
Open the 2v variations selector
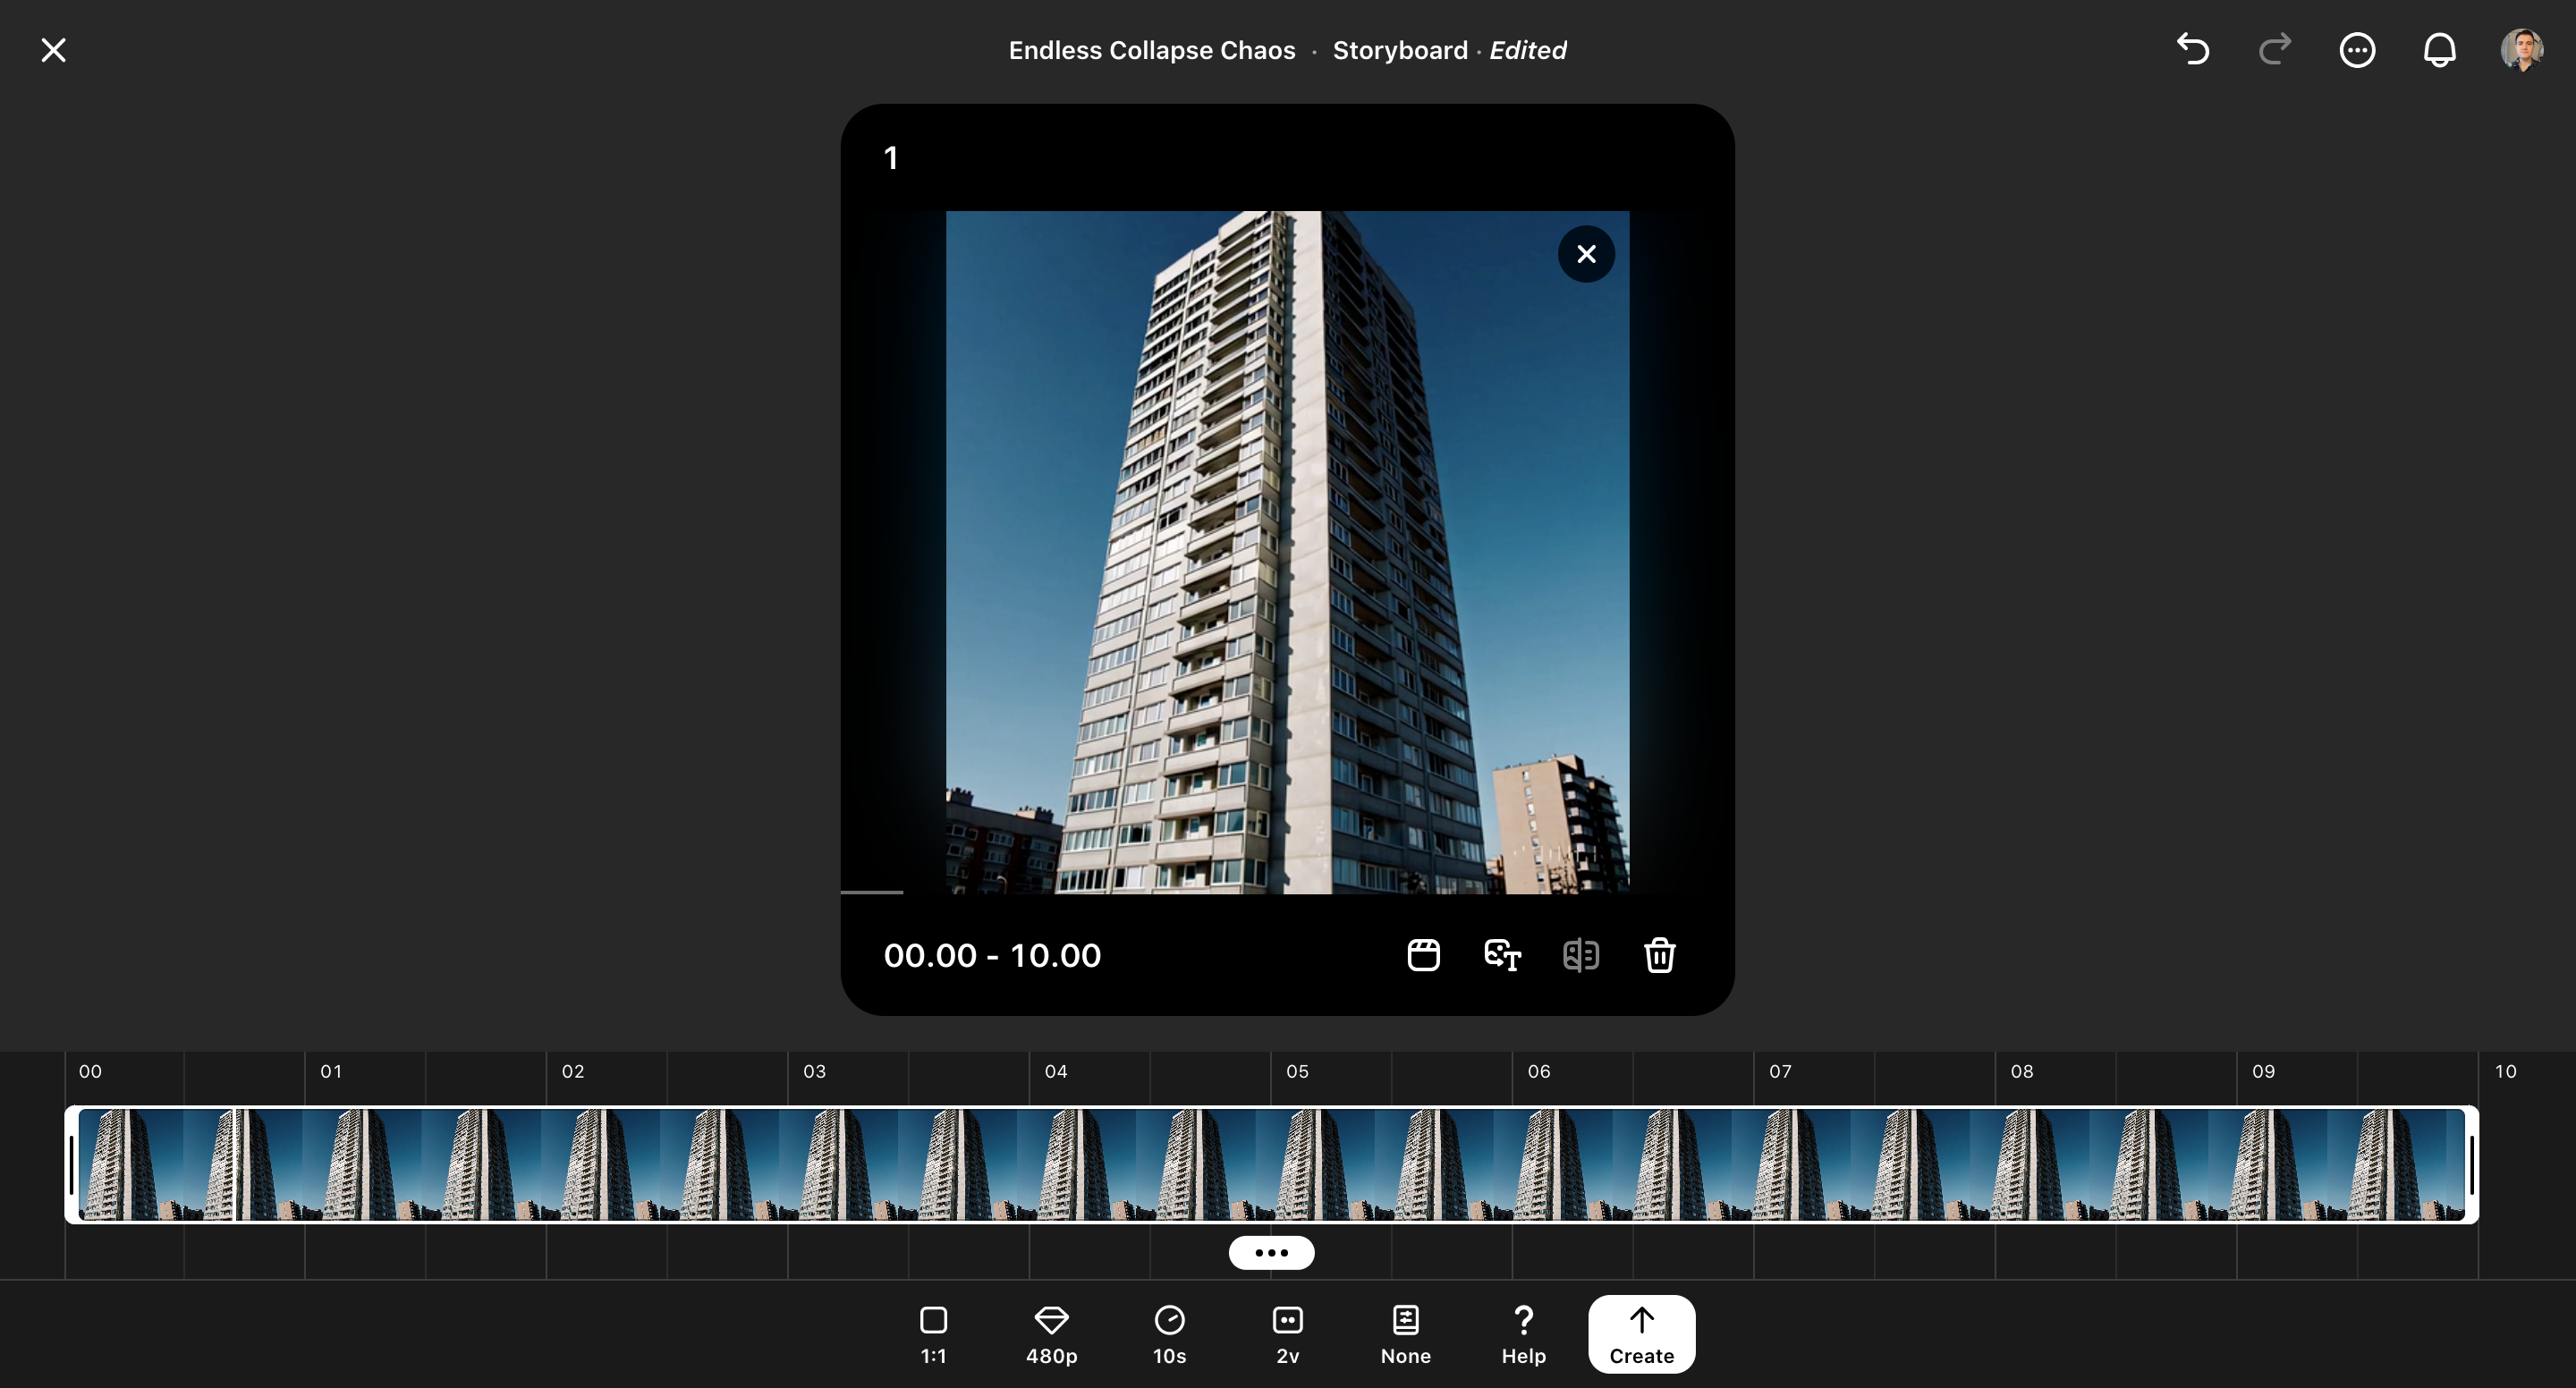(1287, 1335)
